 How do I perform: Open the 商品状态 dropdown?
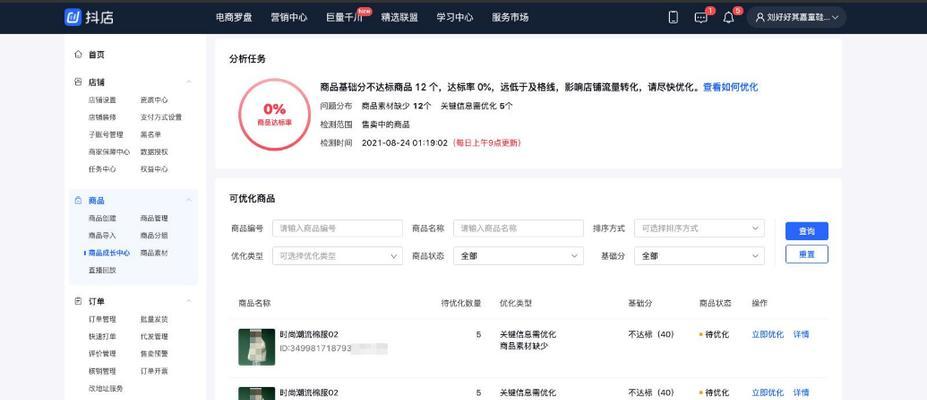coord(518,256)
